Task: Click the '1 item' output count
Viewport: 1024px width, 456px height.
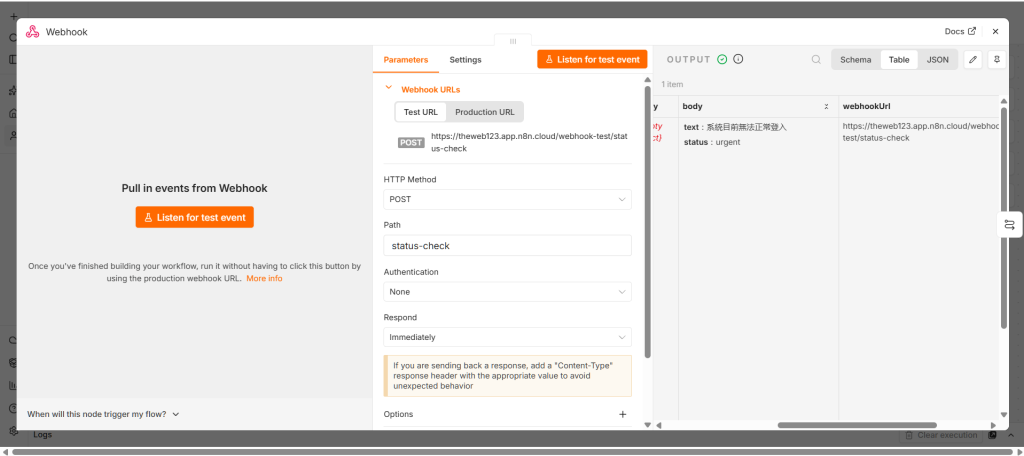Action: [672, 84]
